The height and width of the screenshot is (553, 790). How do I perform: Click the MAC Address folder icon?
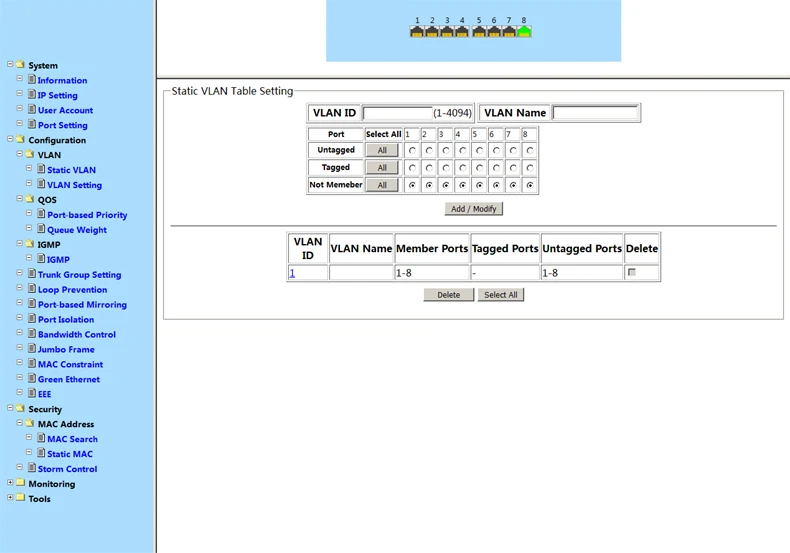pos(30,423)
